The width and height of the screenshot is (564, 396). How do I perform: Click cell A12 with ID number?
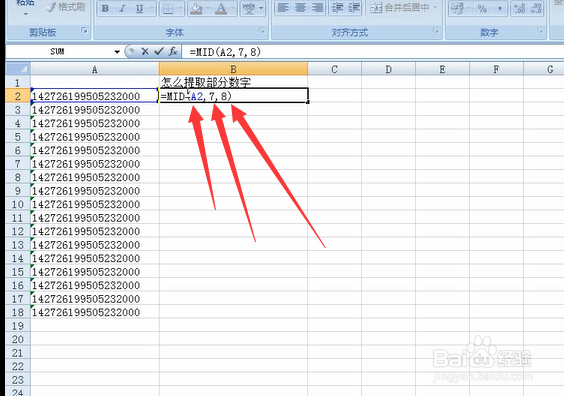pos(95,231)
